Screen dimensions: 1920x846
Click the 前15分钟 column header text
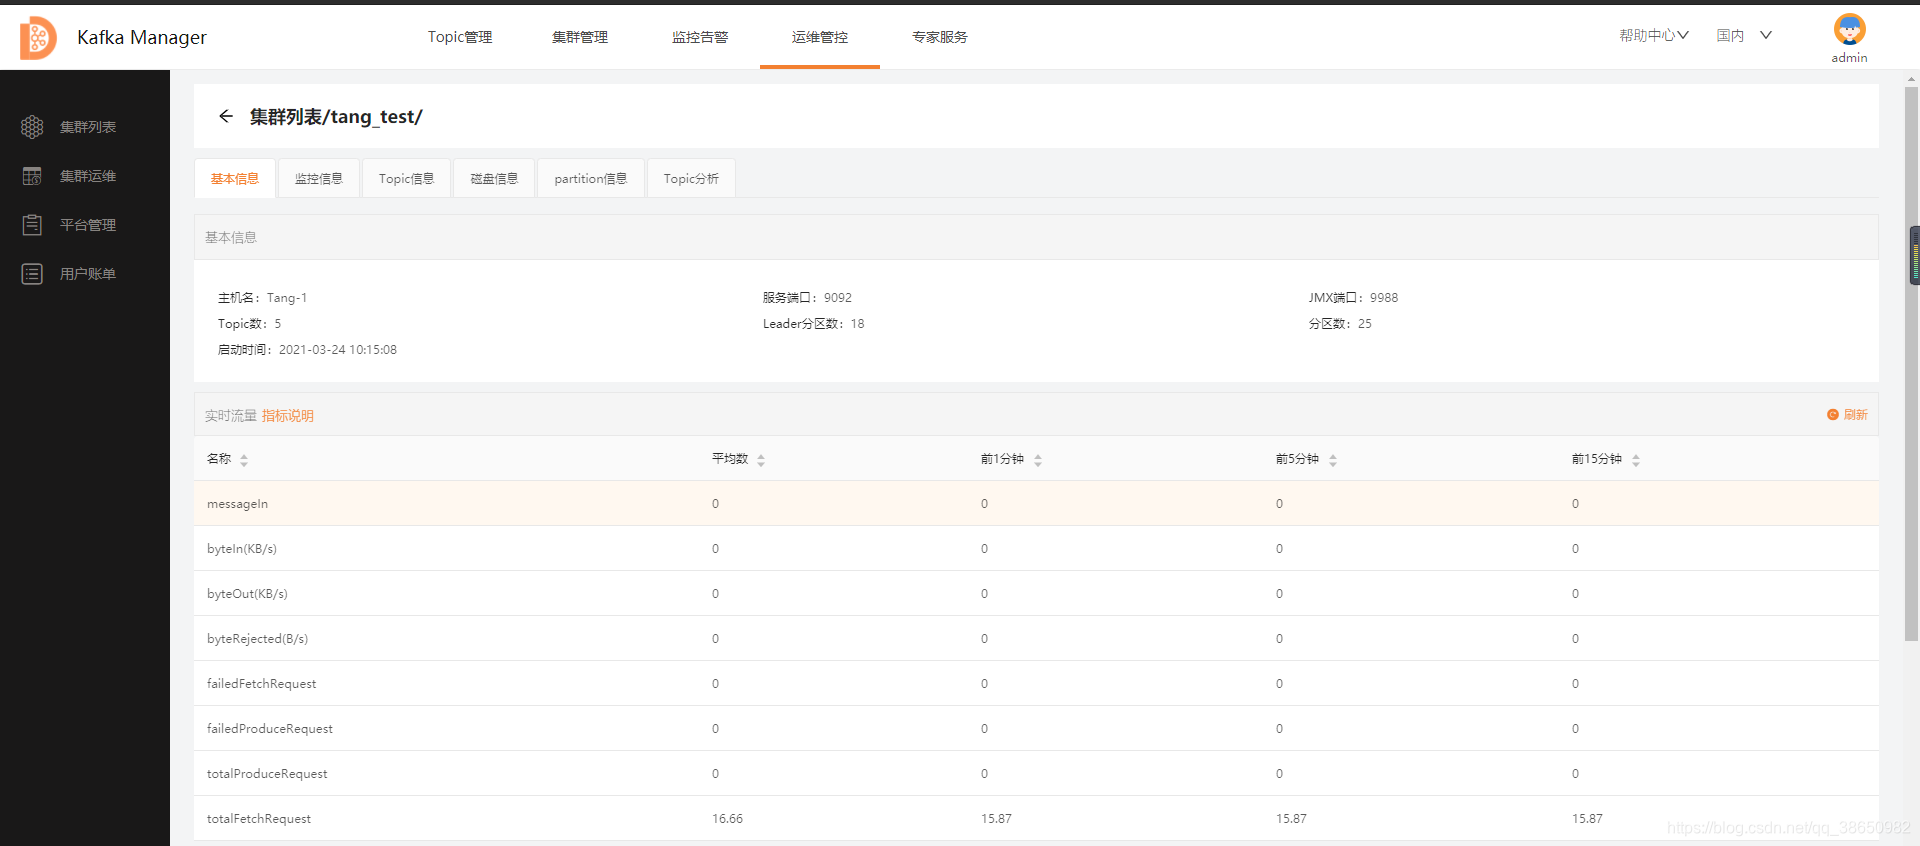(x=1597, y=459)
